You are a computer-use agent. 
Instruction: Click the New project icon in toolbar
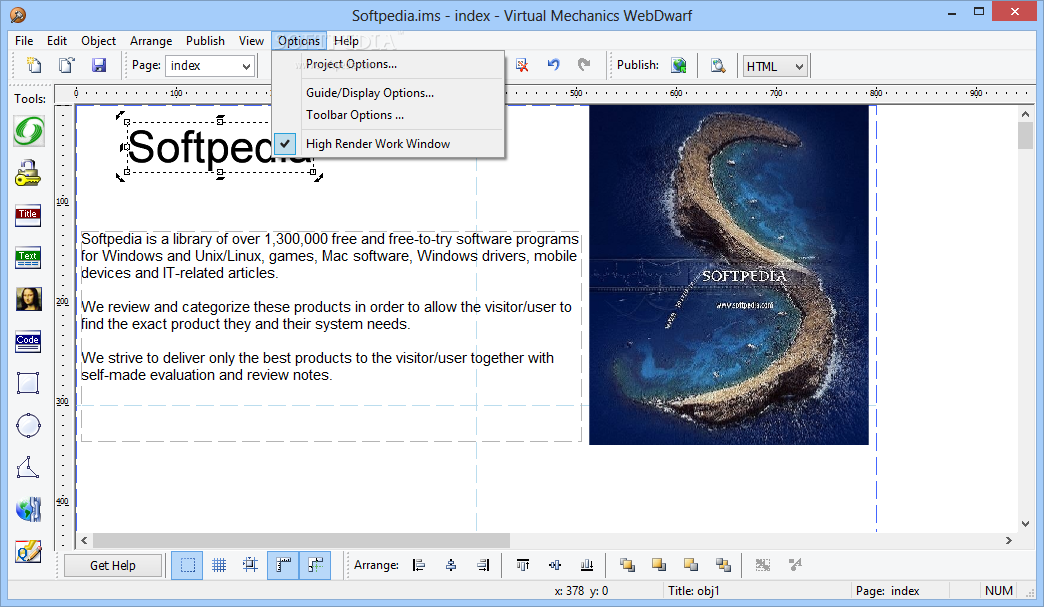point(34,65)
